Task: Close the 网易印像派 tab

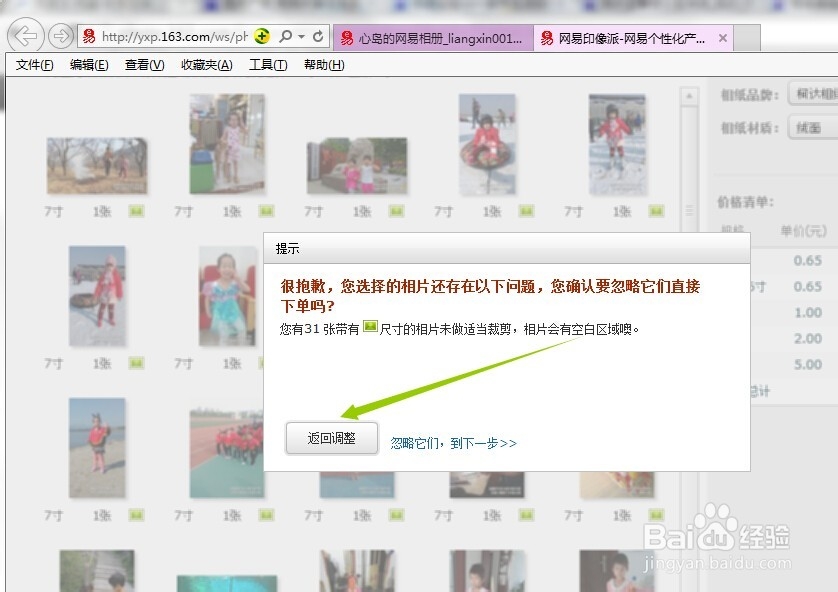Action: [x=723, y=38]
